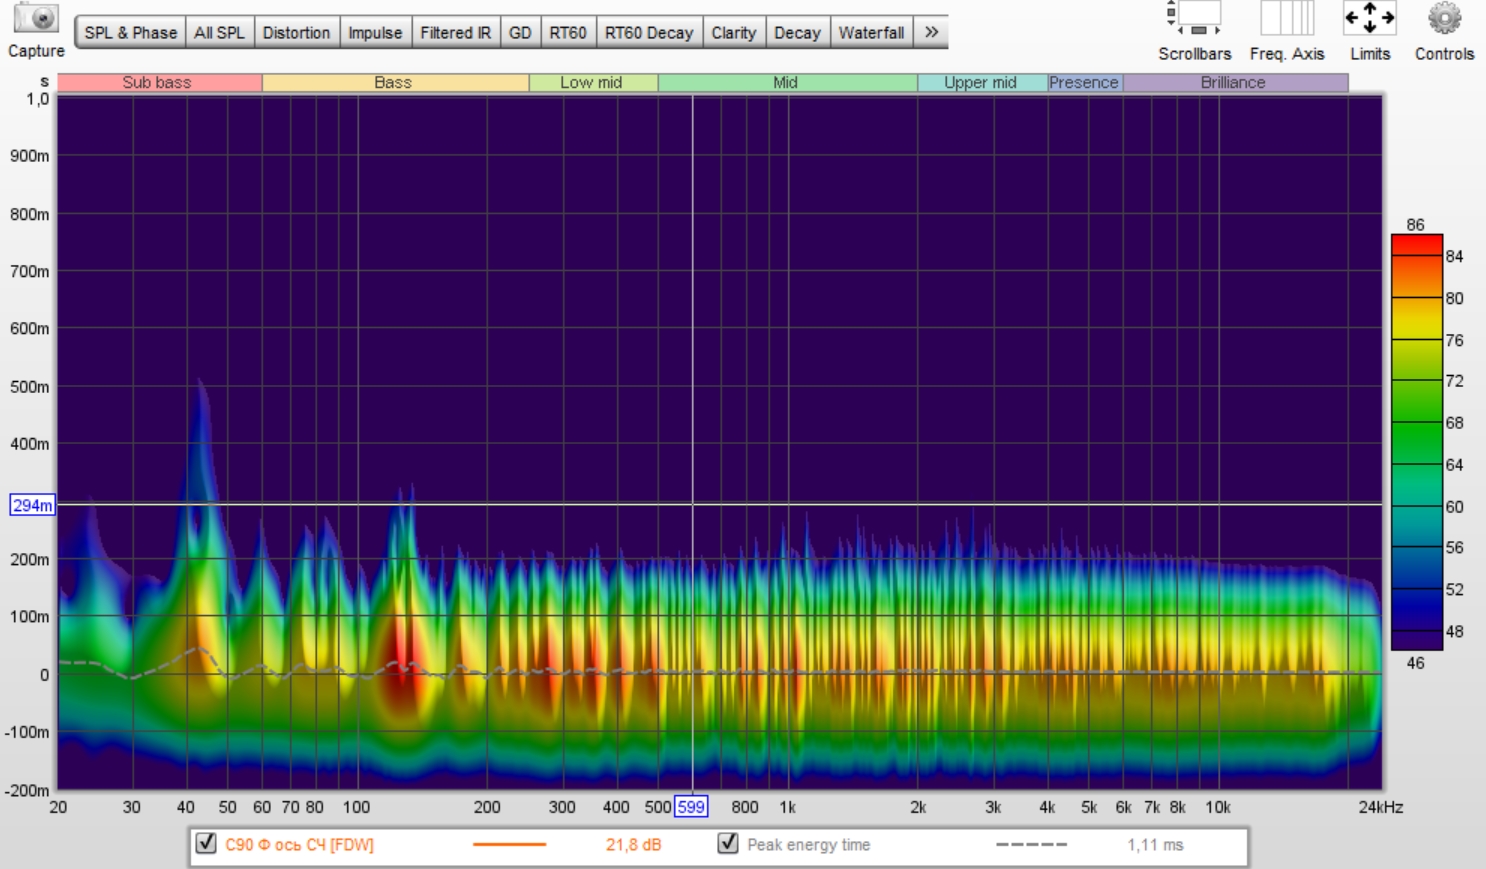Click the Low mid band label

pos(593,83)
